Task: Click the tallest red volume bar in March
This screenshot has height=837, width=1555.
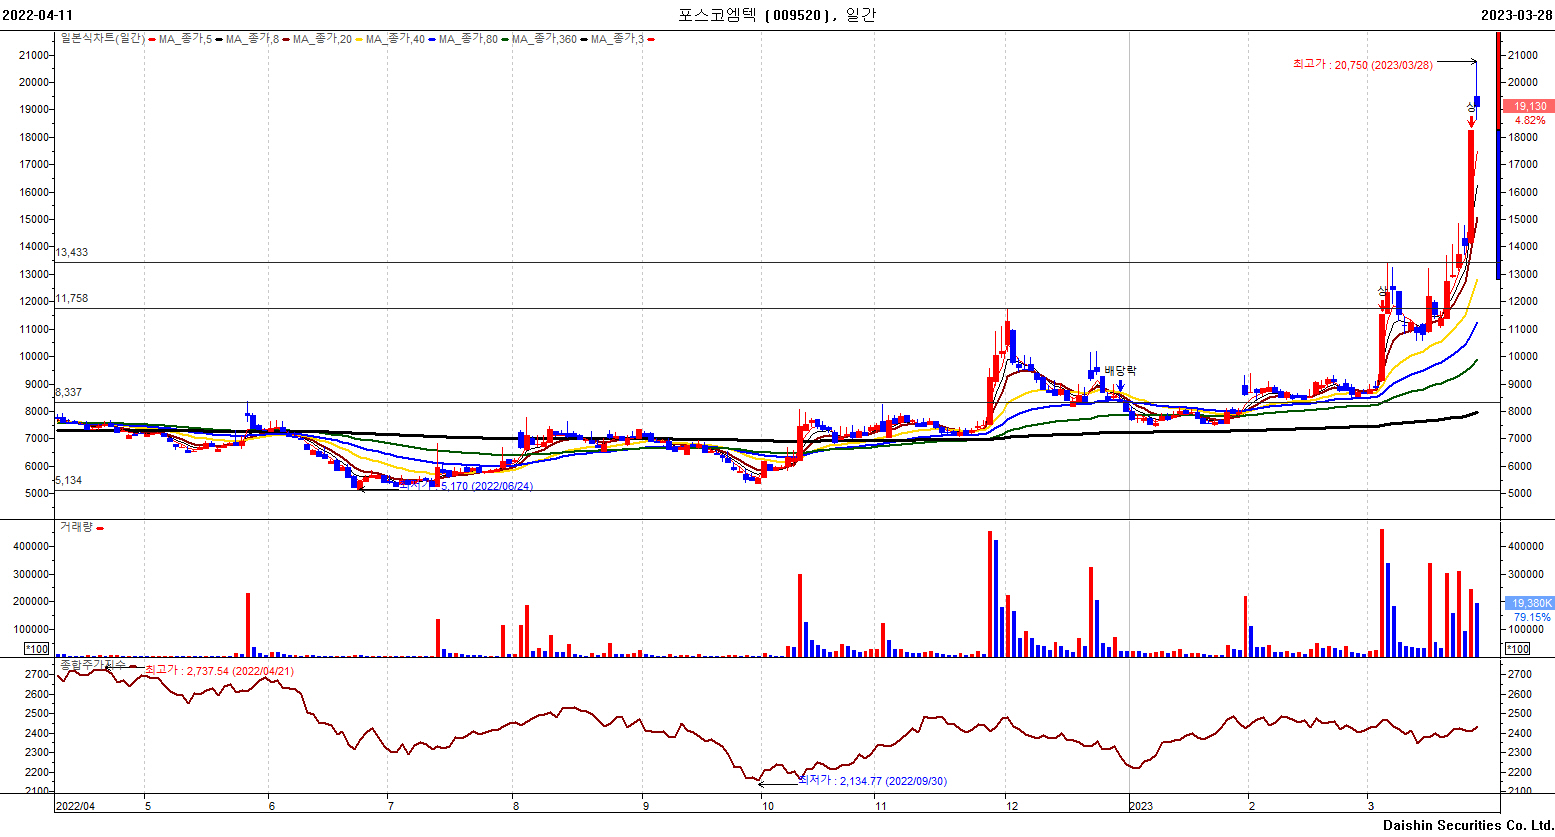Action: coord(1382,593)
